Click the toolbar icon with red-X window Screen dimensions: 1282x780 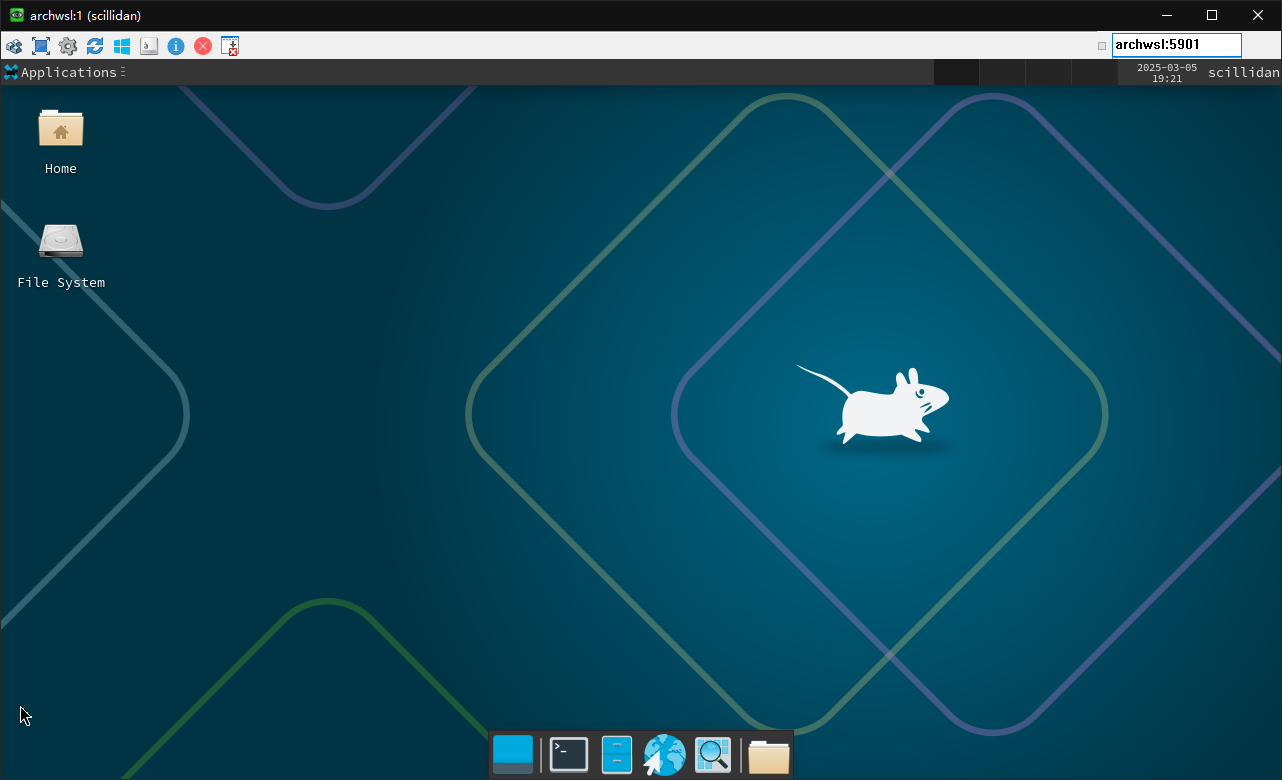tap(230, 46)
